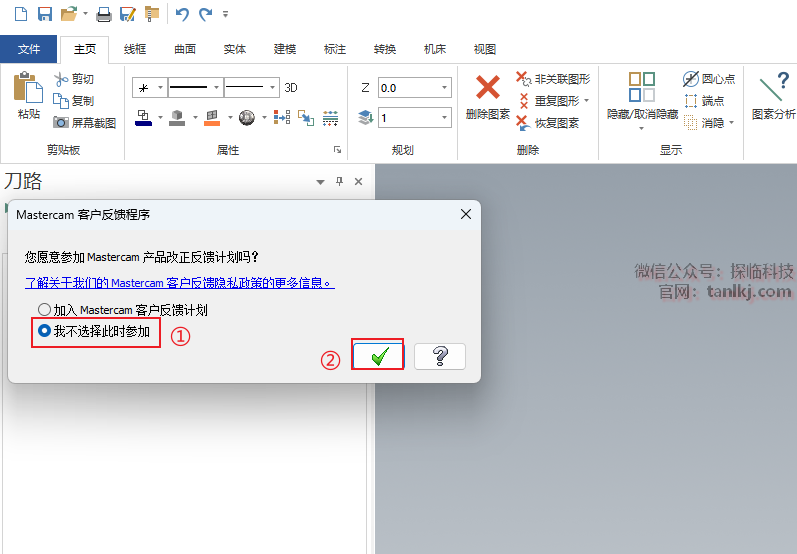The height and width of the screenshot is (554, 797).
Task: Switch to the 转换 tab
Action: pos(385,49)
